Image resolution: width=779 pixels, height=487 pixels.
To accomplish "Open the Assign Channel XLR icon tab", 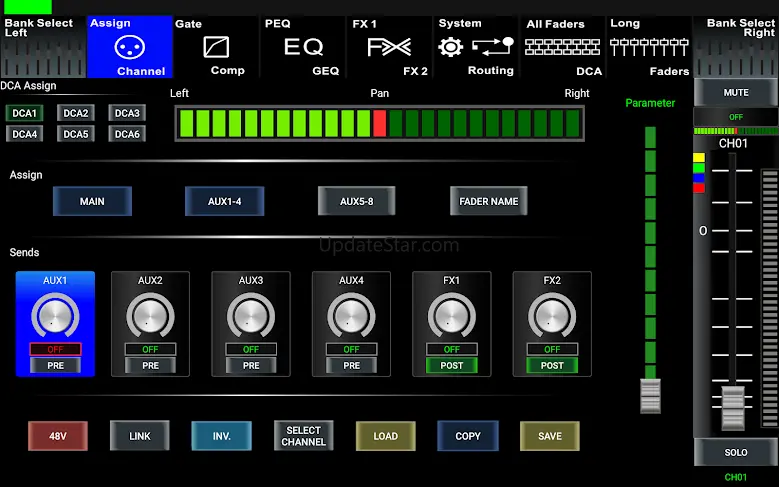I will 129,46.
